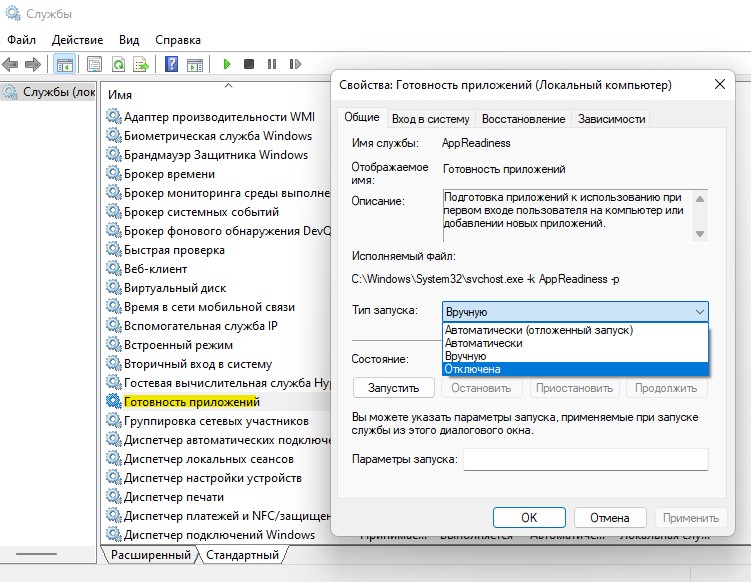Open the Справка menu

pyautogui.click(x=178, y=40)
